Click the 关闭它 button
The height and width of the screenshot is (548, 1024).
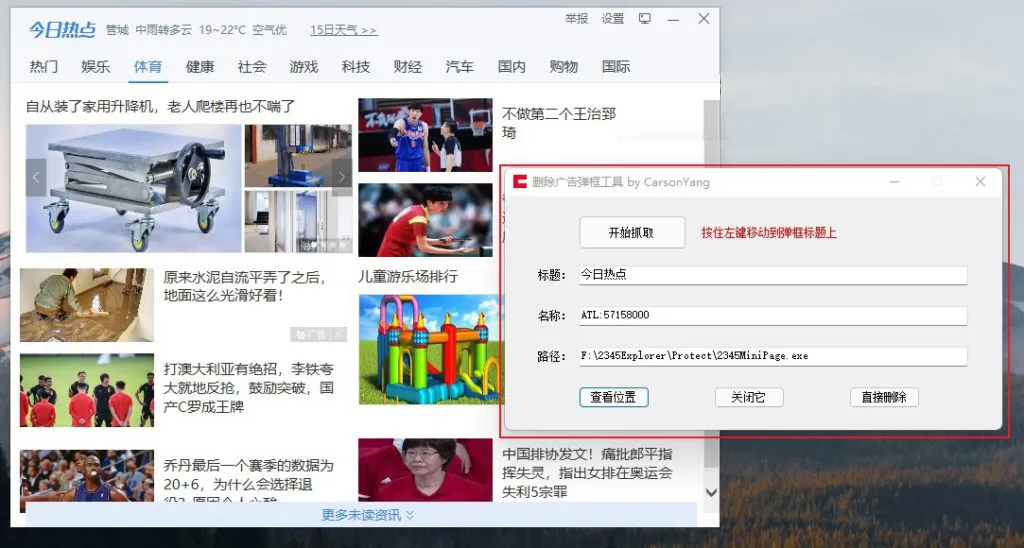click(749, 397)
